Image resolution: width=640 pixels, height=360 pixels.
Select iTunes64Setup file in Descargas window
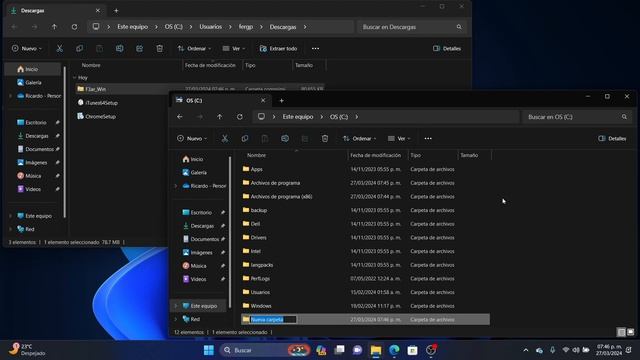click(101, 103)
